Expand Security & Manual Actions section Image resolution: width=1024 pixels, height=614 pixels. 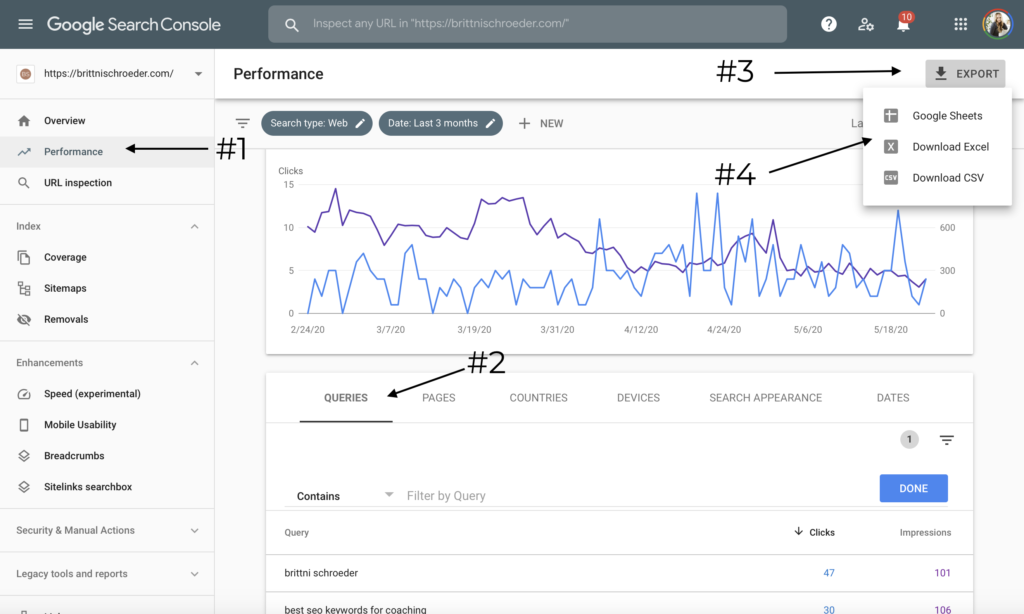(x=195, y=531)
